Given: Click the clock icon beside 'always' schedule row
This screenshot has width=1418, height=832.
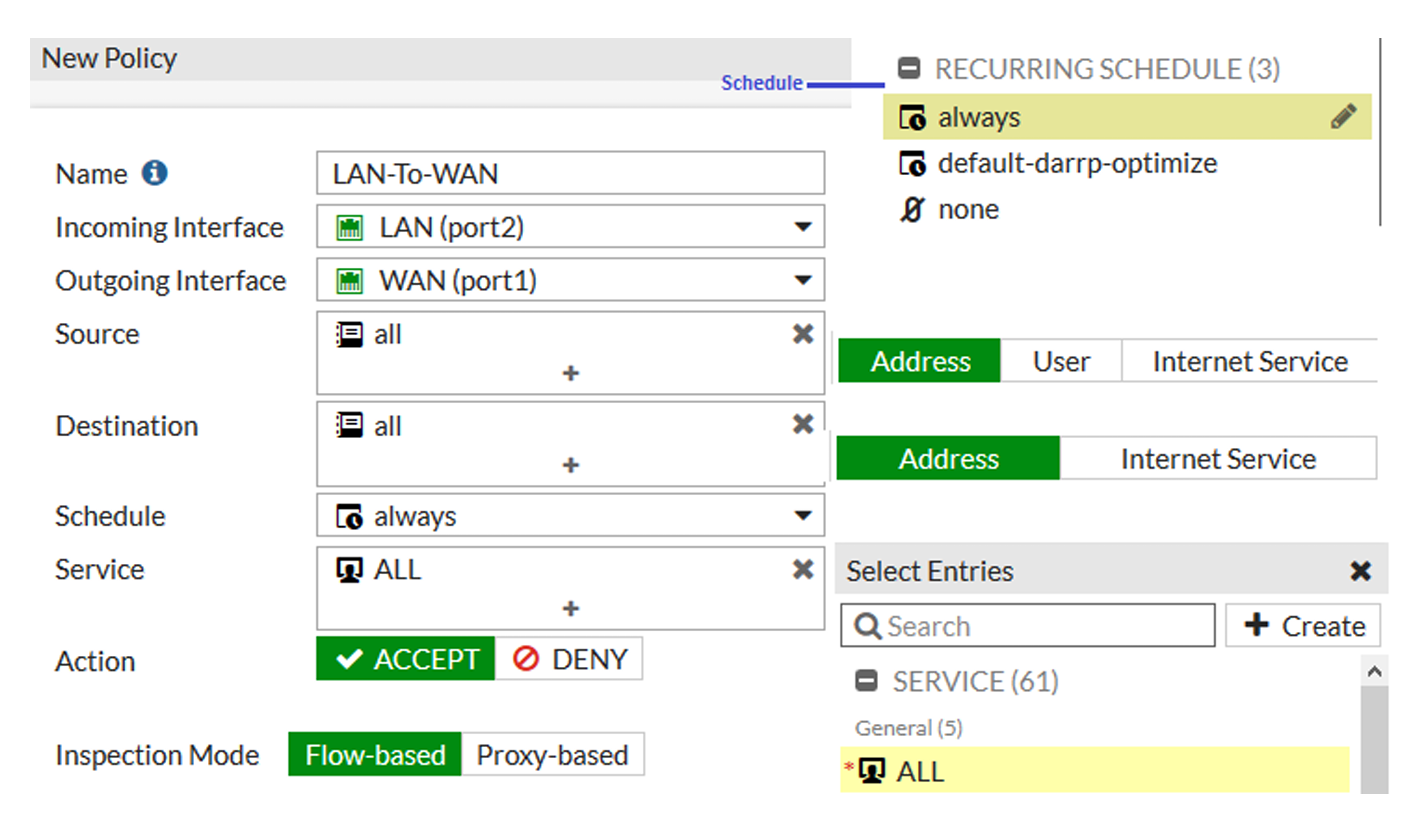Looking at the screenshot, I should click(x=912, y=118).
